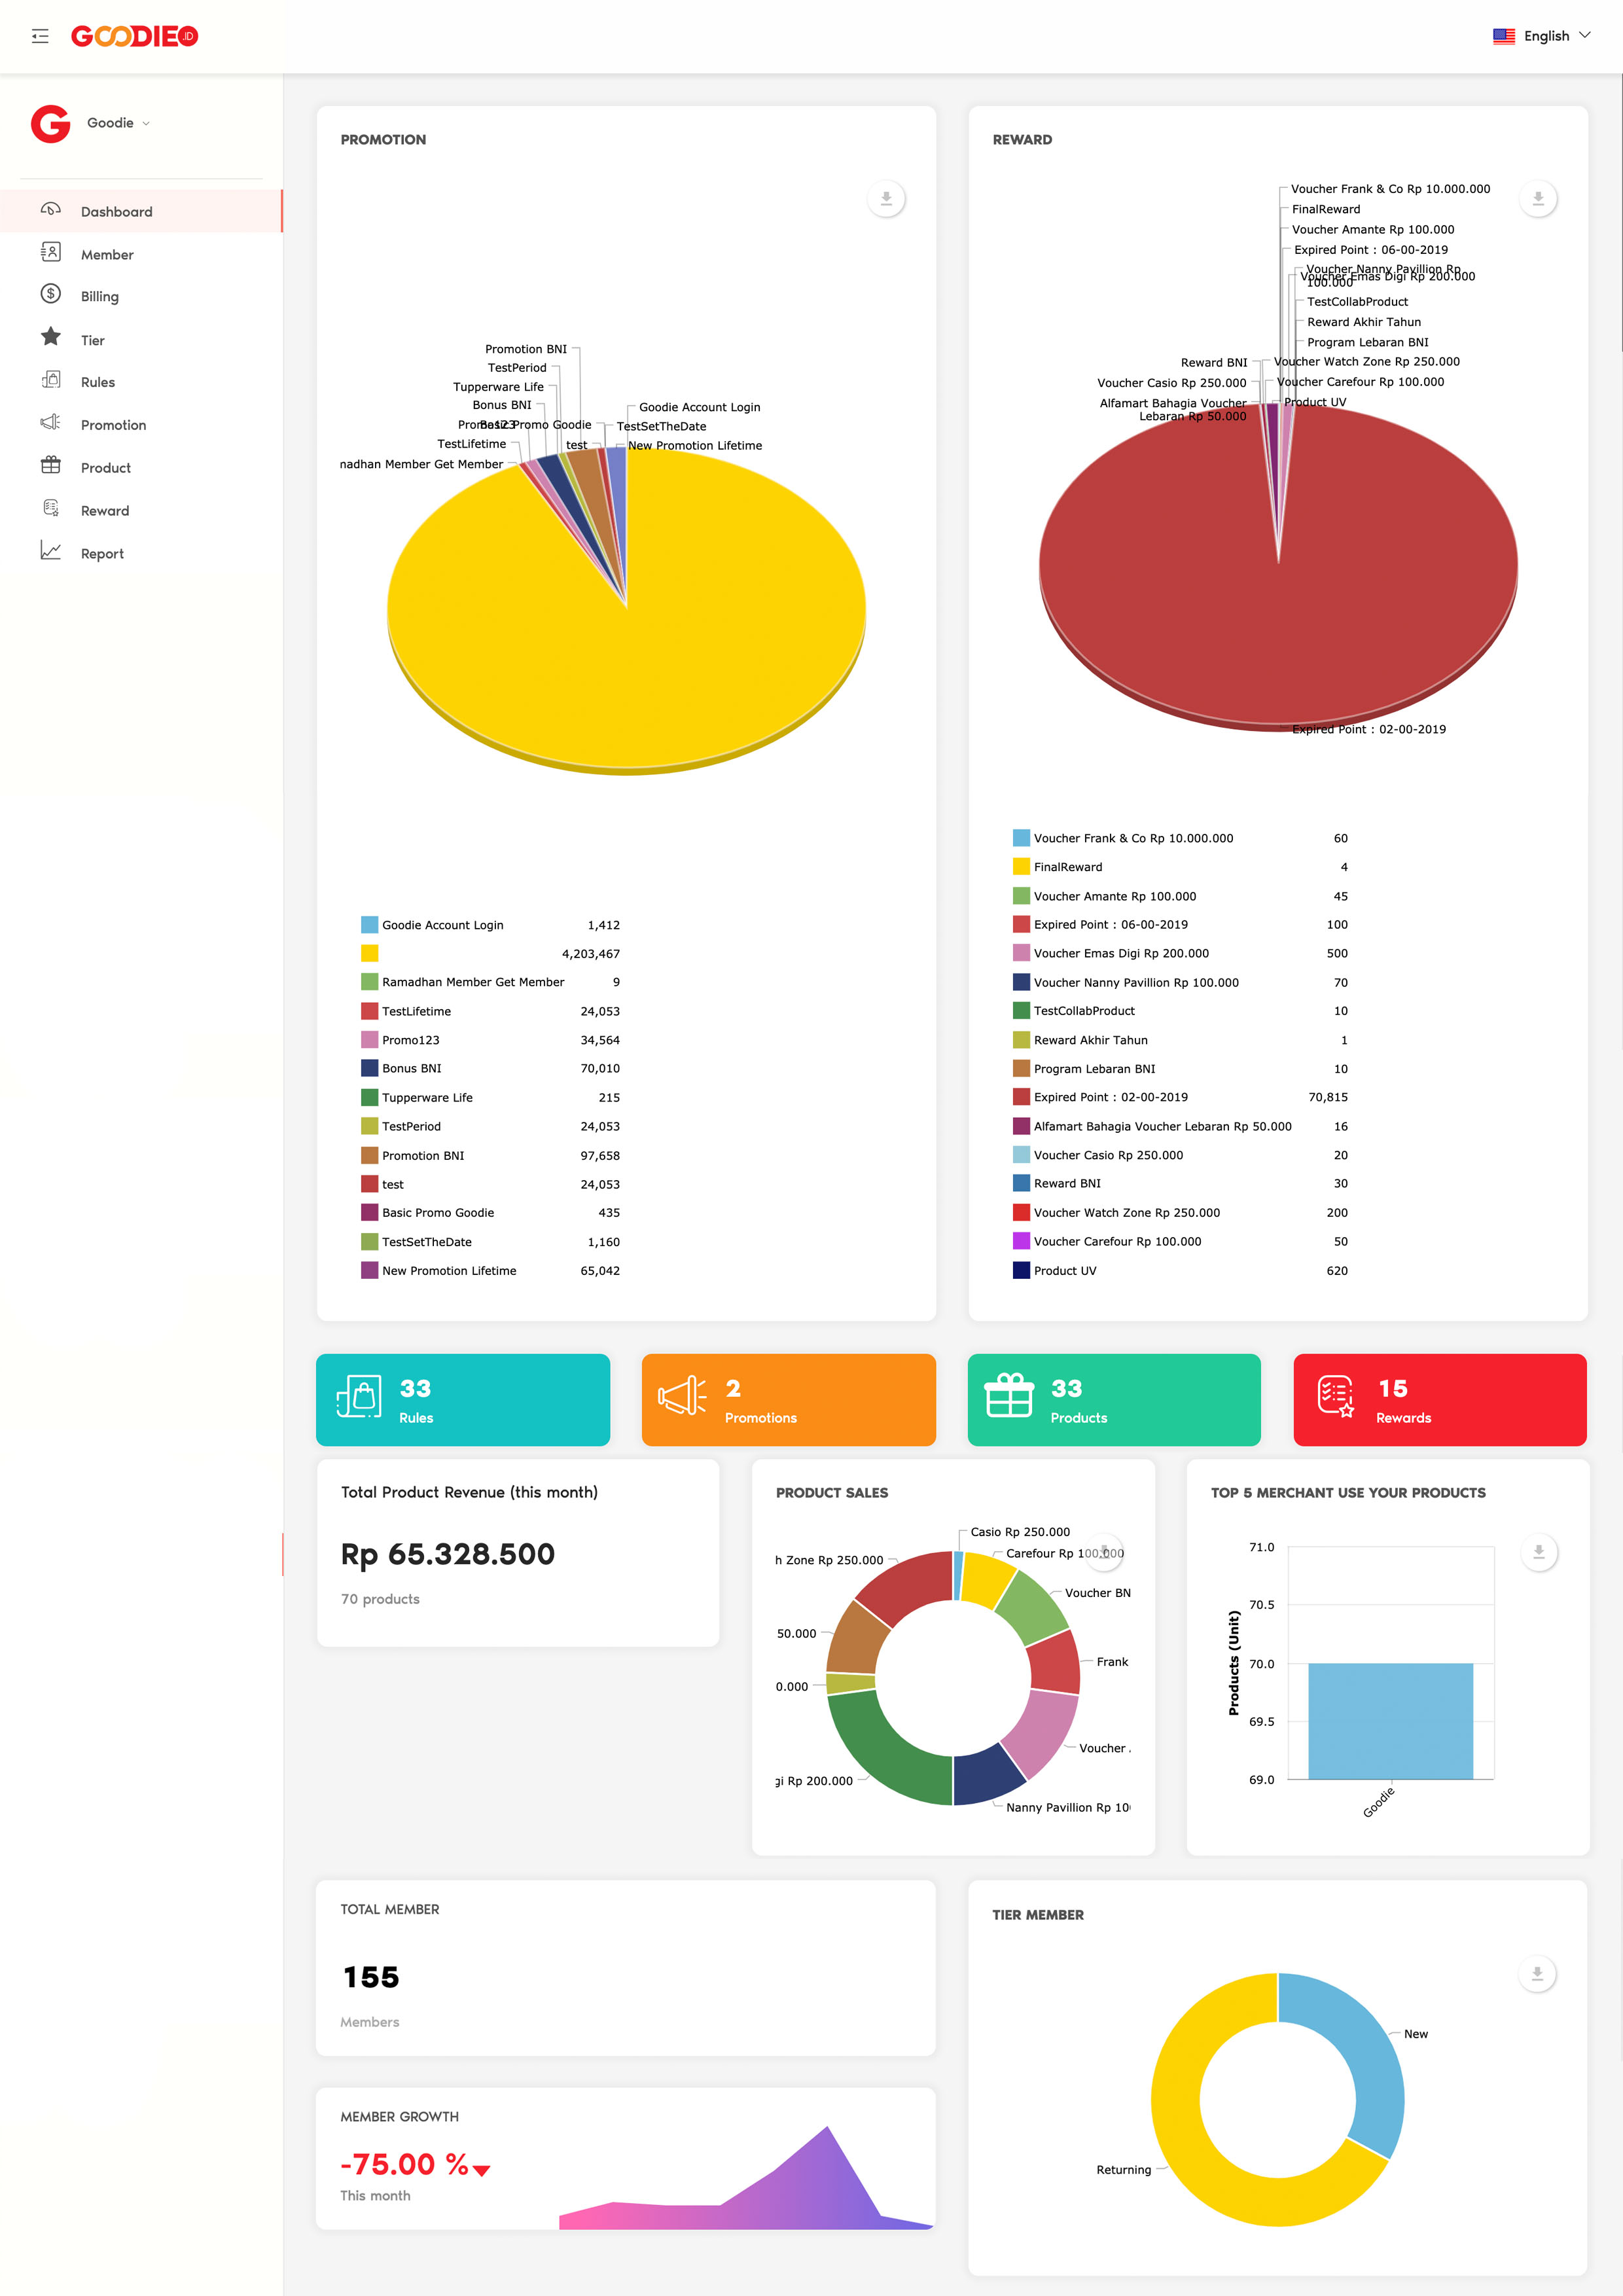Download the Promotion pie chart

(886, 199)
